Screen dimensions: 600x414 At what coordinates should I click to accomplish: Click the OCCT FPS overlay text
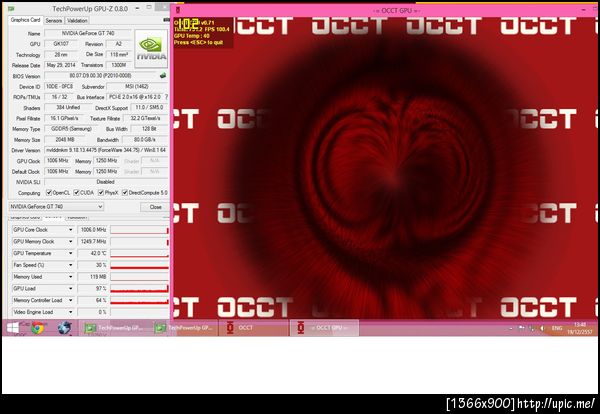[217, 29]
